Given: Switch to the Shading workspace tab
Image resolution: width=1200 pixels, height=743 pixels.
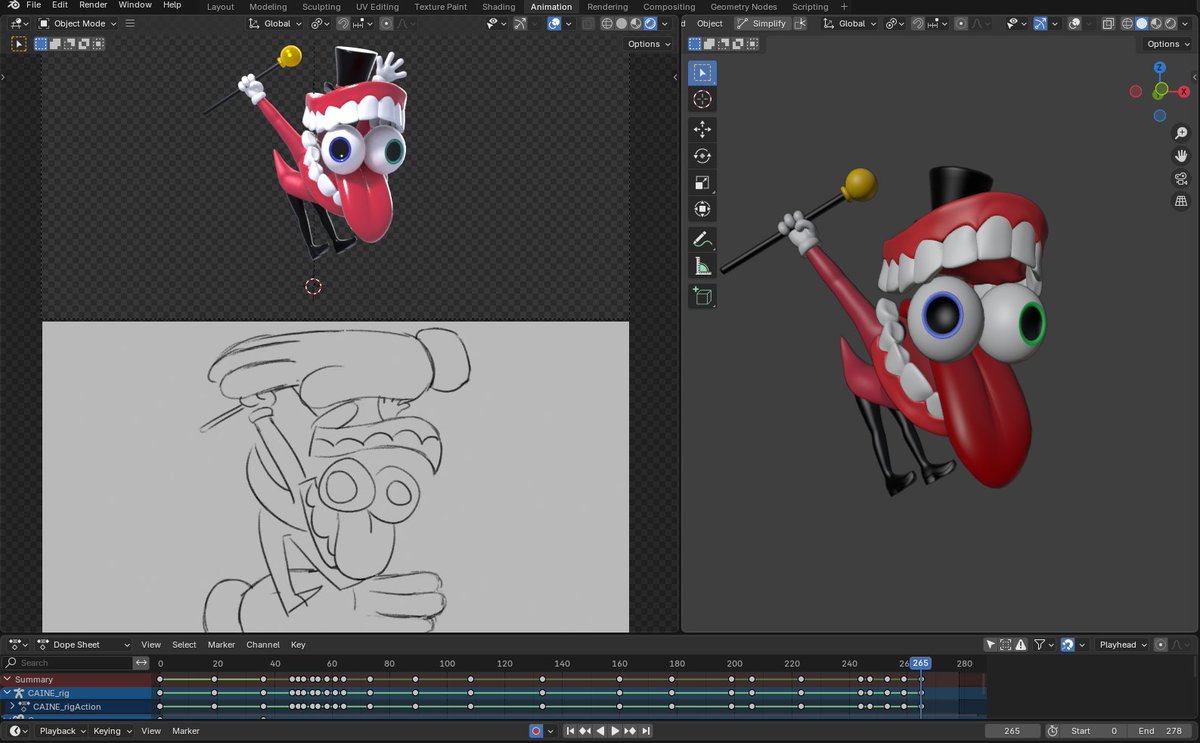Looking at the screenshot, I should [498, 7].
